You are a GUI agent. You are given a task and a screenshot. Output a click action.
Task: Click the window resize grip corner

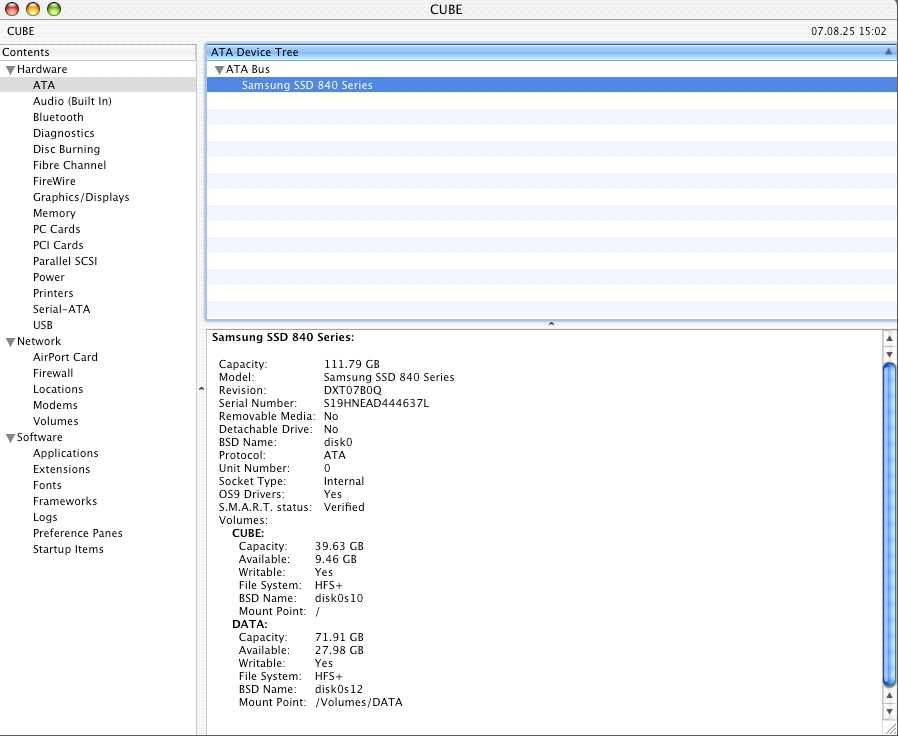[891, 729]
